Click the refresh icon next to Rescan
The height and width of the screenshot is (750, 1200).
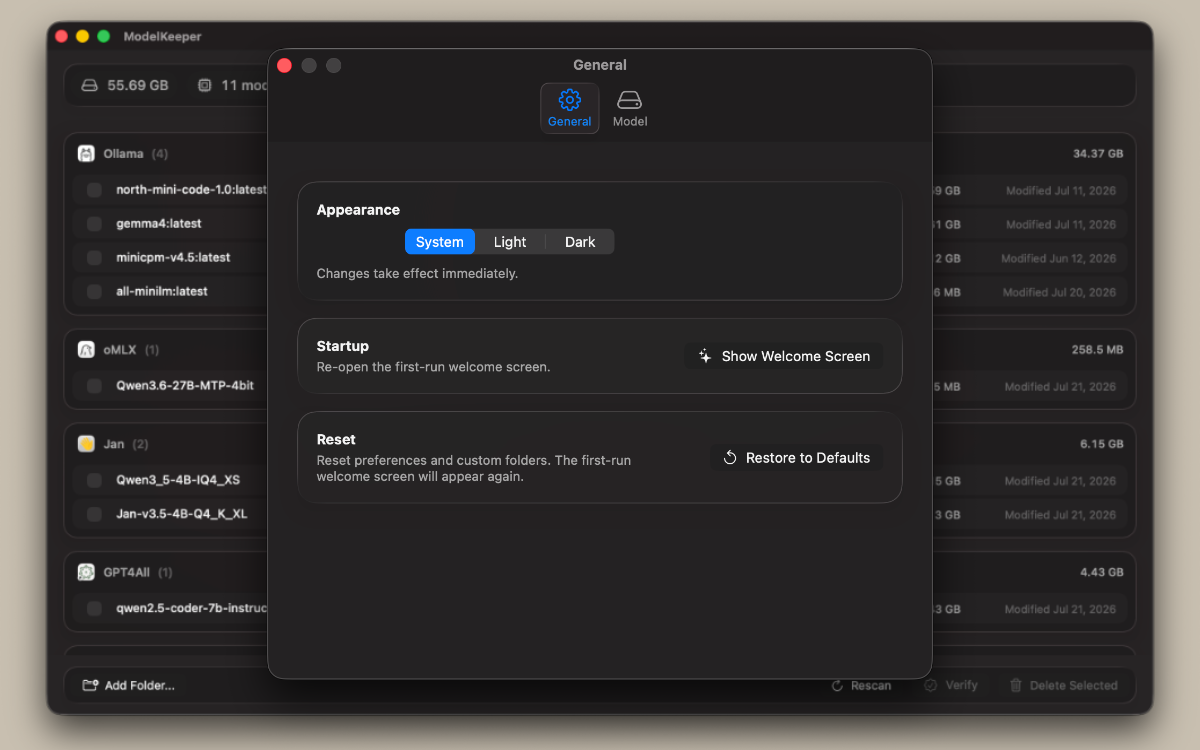coord(838,686)
